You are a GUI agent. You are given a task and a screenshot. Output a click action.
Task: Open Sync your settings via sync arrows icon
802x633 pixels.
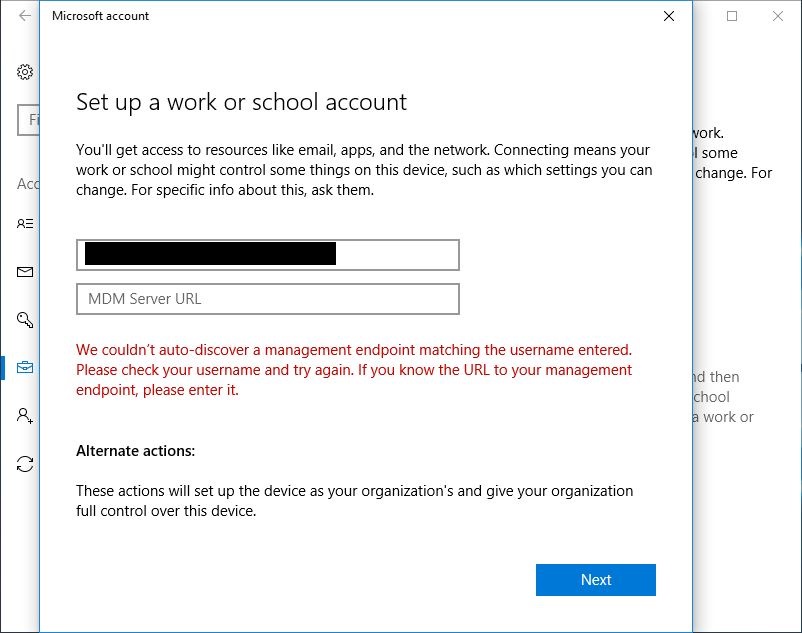tap(25, 463)
